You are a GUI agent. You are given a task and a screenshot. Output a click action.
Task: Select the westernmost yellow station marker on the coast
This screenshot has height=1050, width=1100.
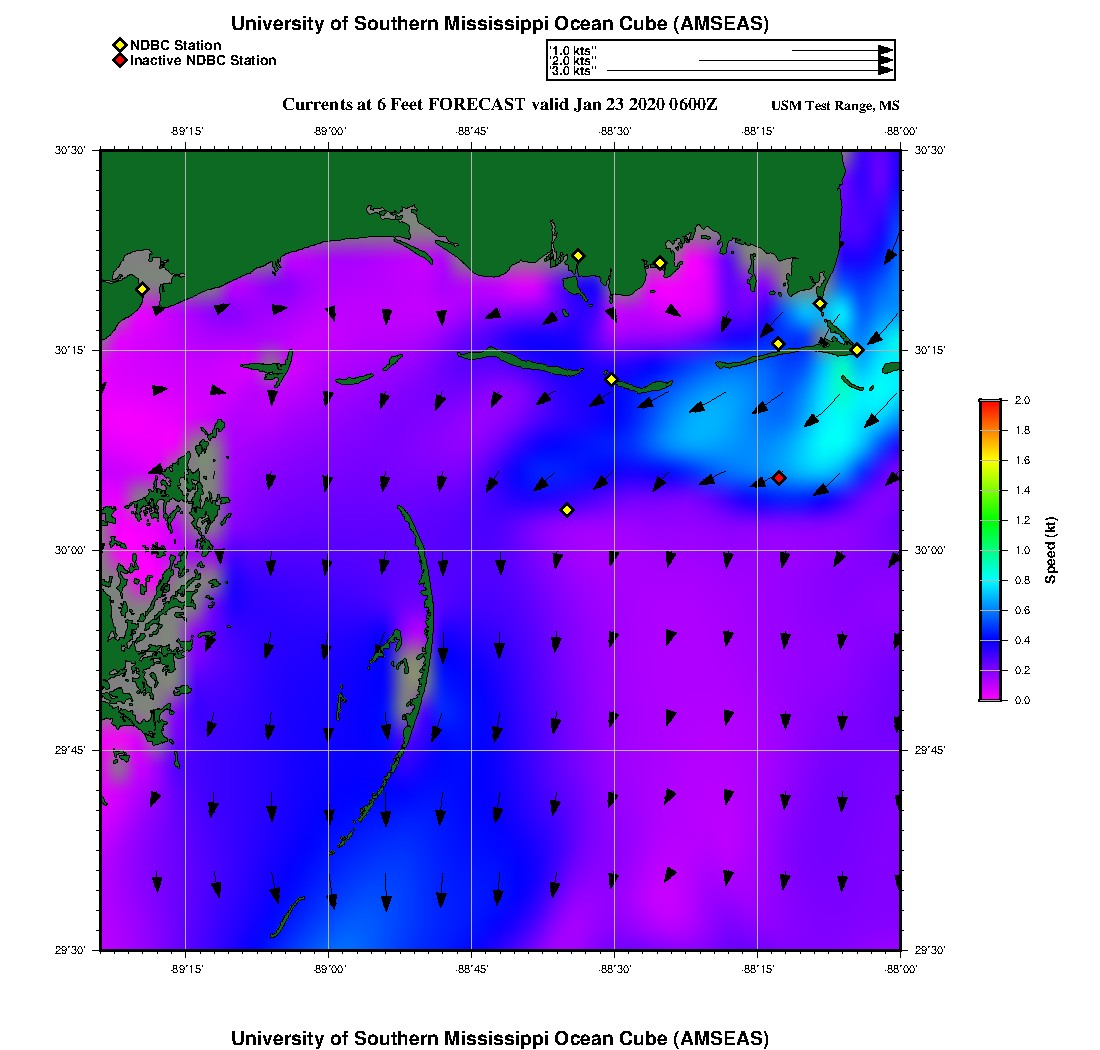(142, 289)
